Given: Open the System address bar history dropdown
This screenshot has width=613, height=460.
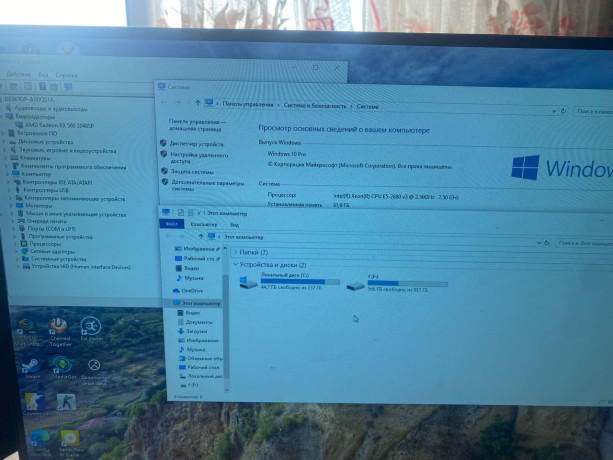Looking at the screenshot, I should (x=554, y=111).
